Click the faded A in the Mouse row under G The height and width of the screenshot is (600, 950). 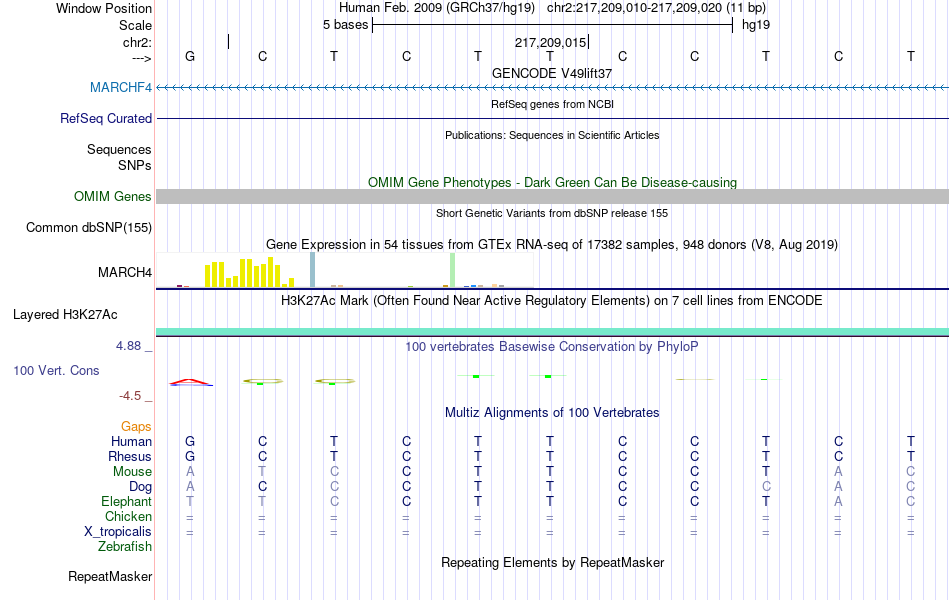pos(190,472)
